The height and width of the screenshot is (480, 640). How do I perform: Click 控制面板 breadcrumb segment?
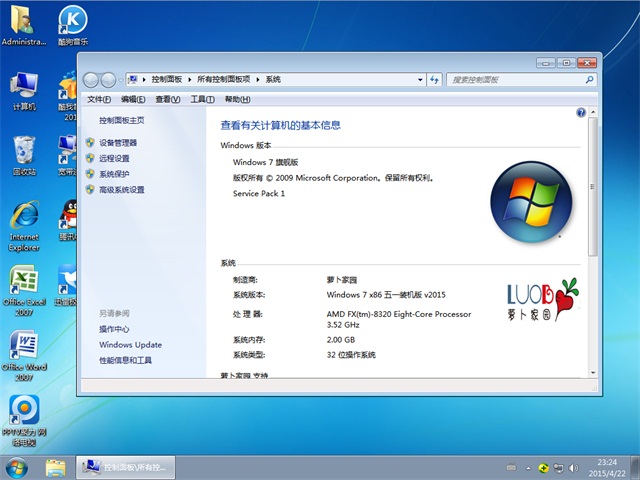coord(167,80)
